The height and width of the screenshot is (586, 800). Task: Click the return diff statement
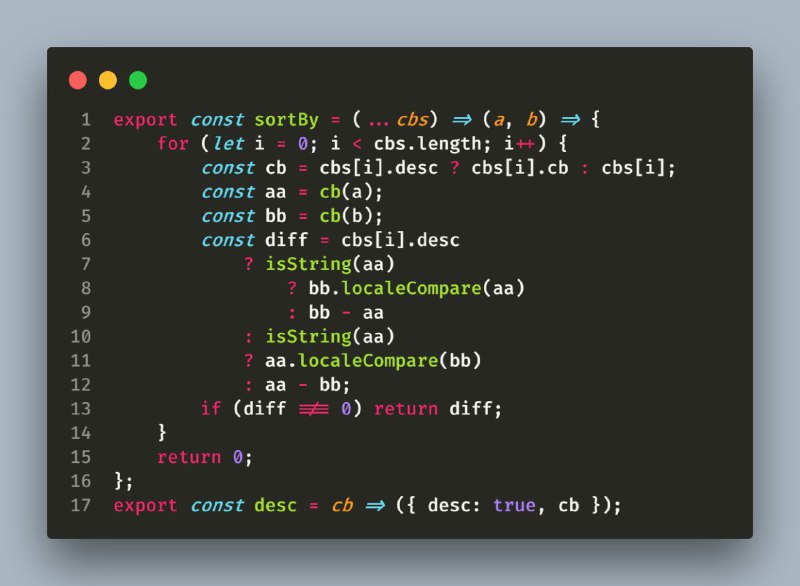438,409
